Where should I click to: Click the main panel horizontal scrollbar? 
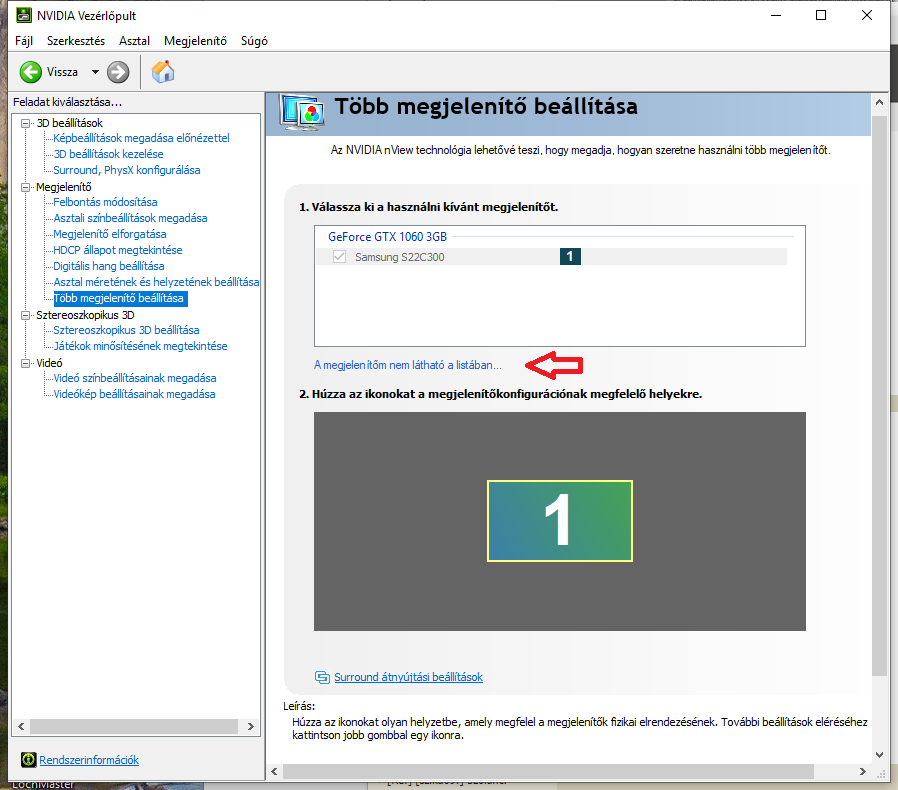coord(548,772)
